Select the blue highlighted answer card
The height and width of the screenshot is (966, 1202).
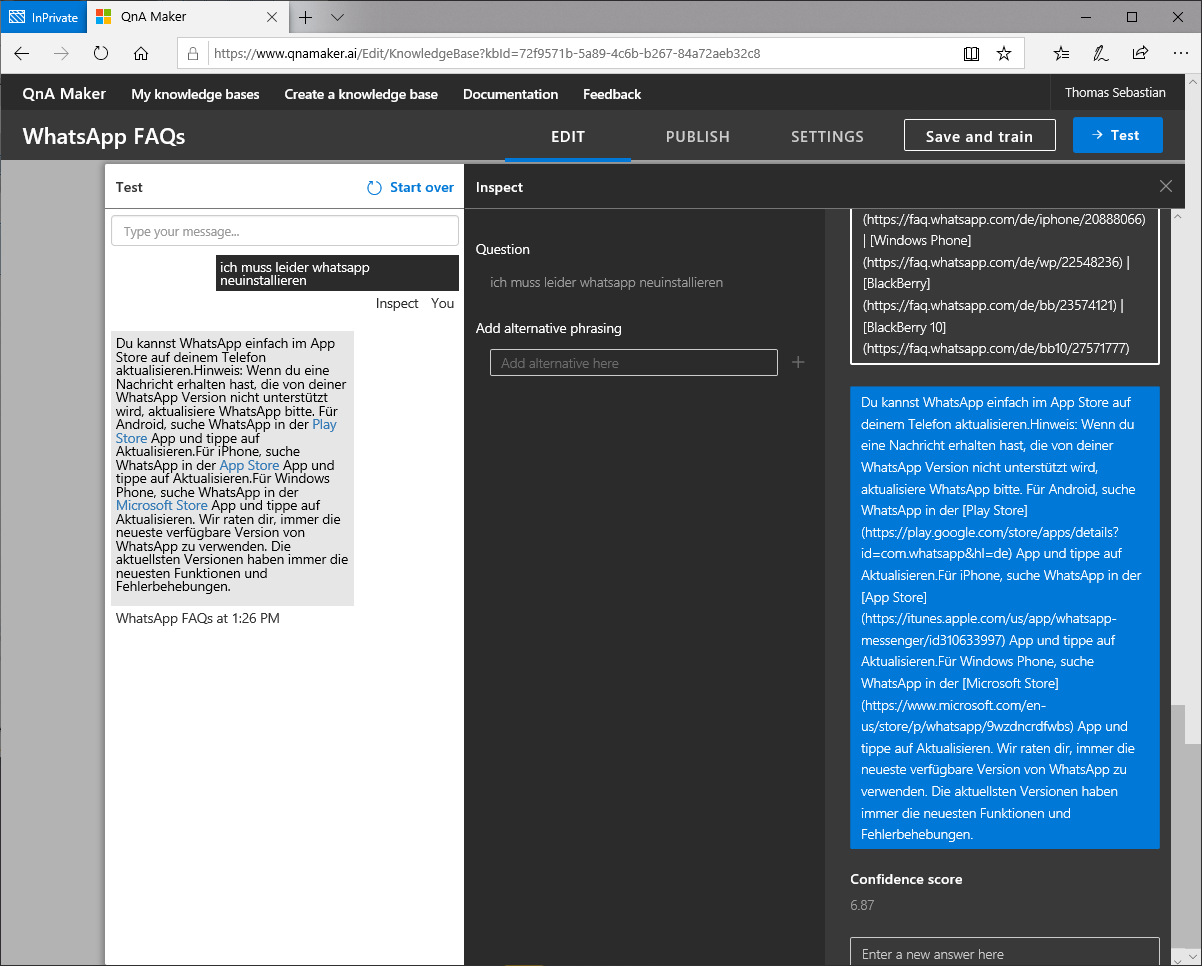click(x=1004, y=618)
